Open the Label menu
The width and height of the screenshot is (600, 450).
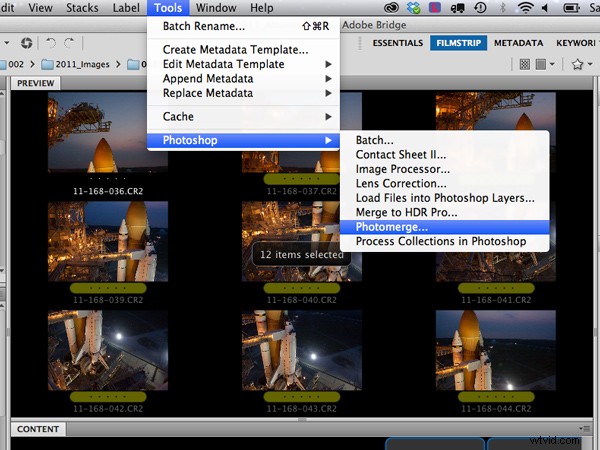pyautogui.click(x=126, y=8)
